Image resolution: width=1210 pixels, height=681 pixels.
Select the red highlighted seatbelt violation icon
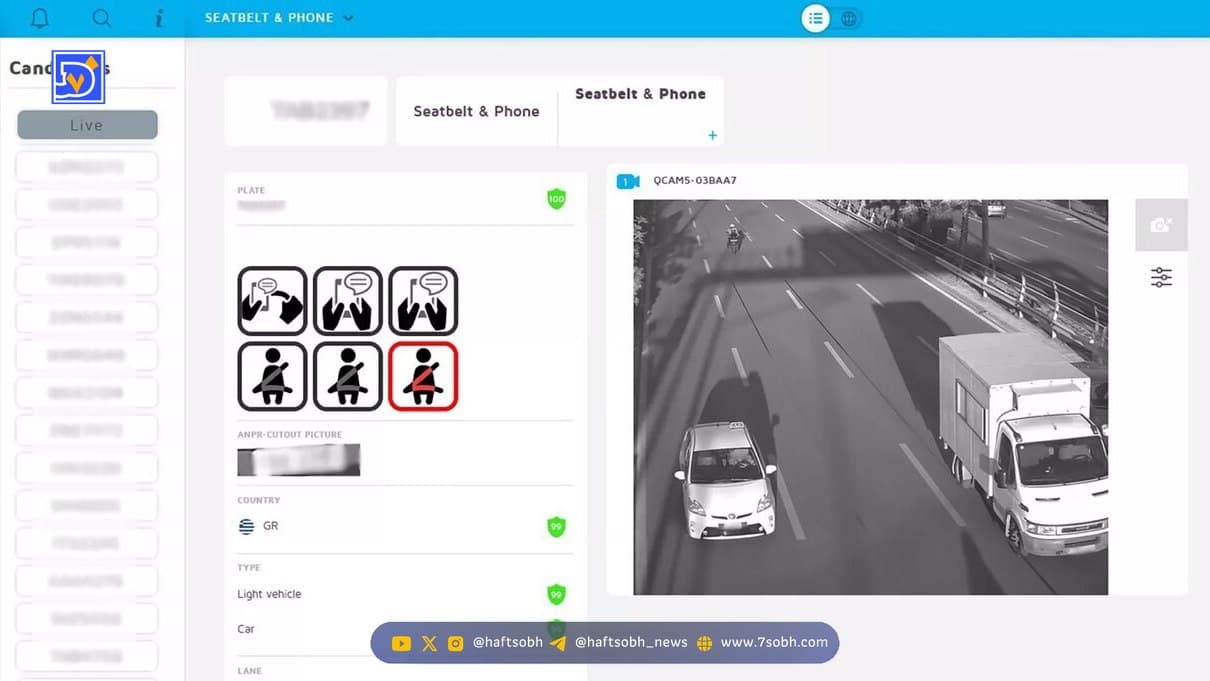[423, 376]
